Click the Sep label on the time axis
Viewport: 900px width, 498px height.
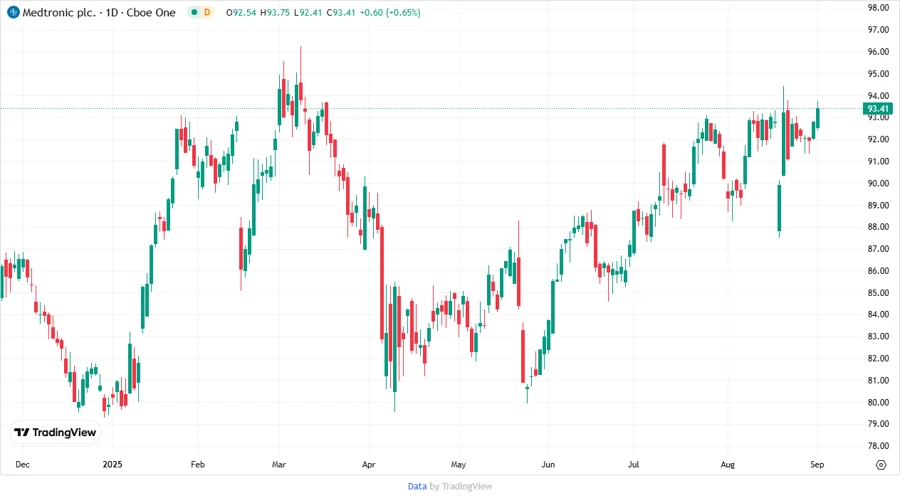(817, 465)
